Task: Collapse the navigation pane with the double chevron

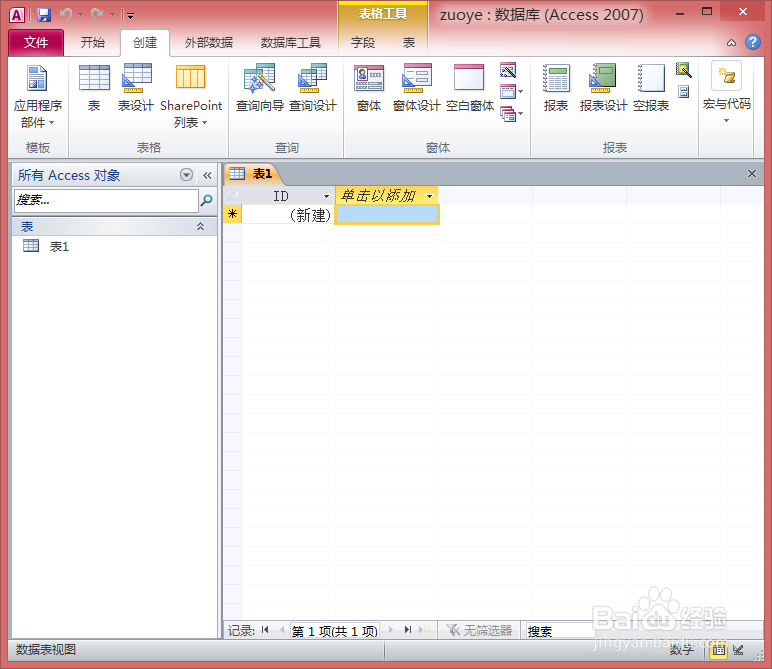Action: tap(207, 175)
